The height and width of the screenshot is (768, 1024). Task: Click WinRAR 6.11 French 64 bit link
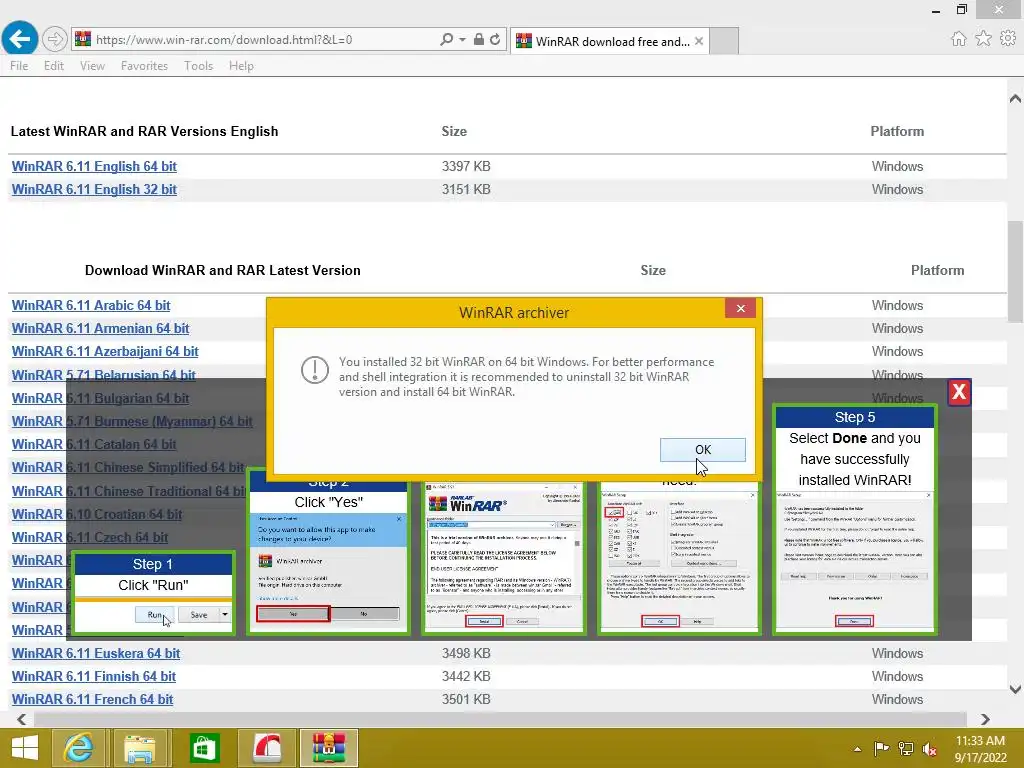pyautogui.click(x=92, y=699)
